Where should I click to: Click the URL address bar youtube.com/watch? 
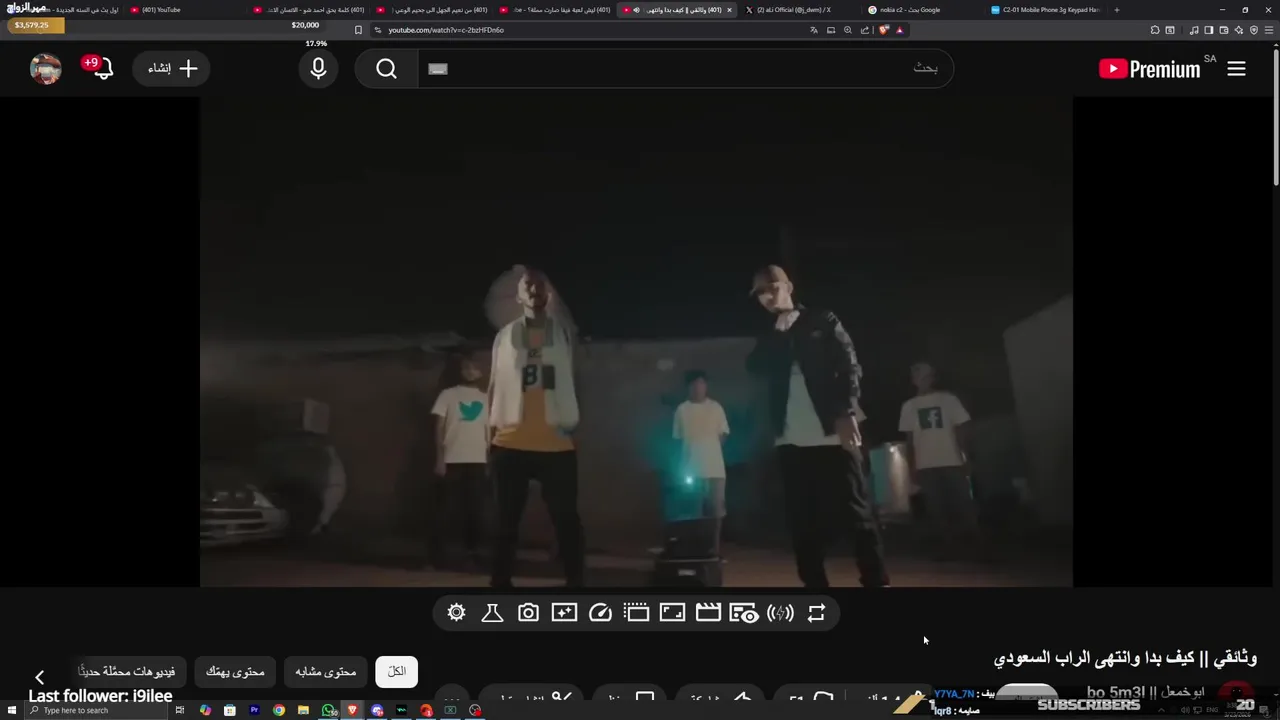(x=590, y=30)
